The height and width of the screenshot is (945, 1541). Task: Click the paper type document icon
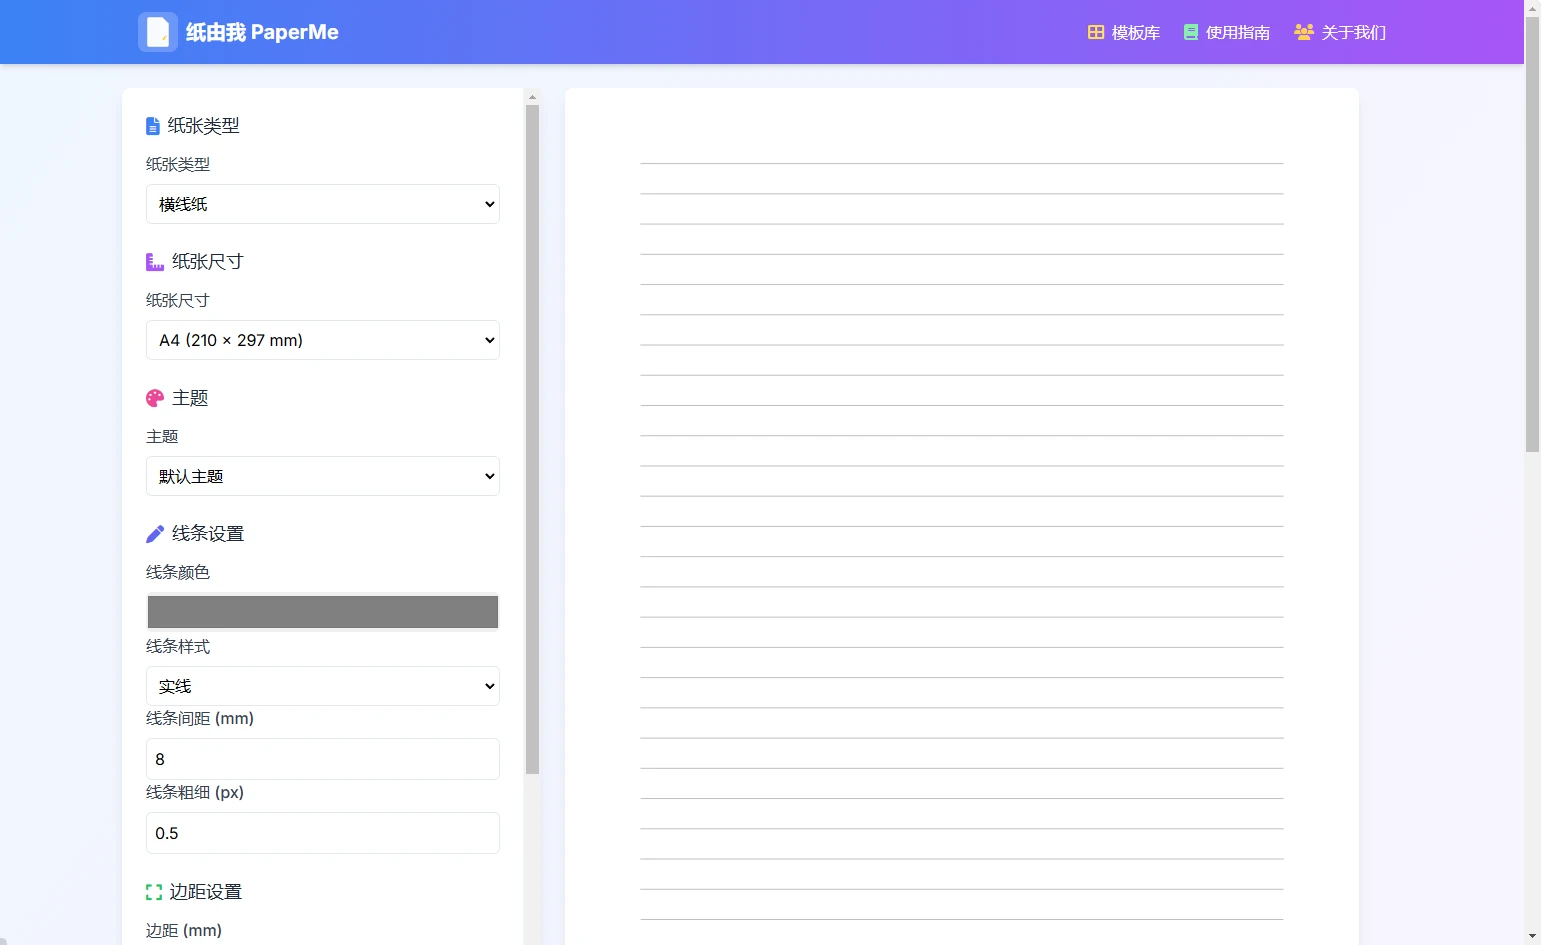tap(153, 126)
